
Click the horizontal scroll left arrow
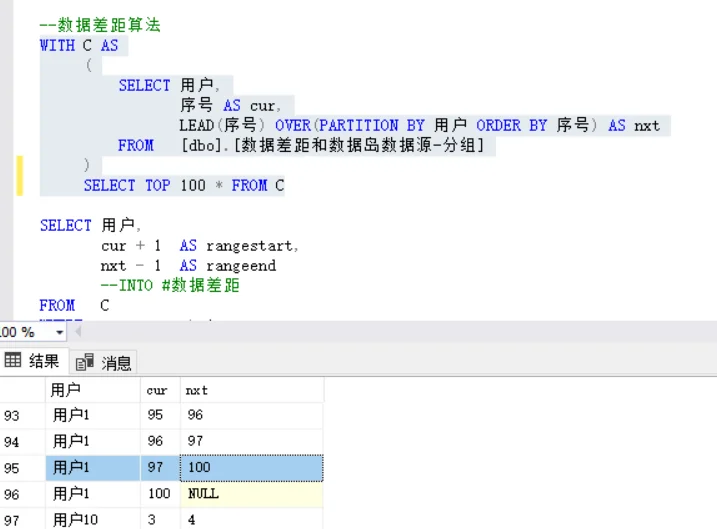point(78,331)
